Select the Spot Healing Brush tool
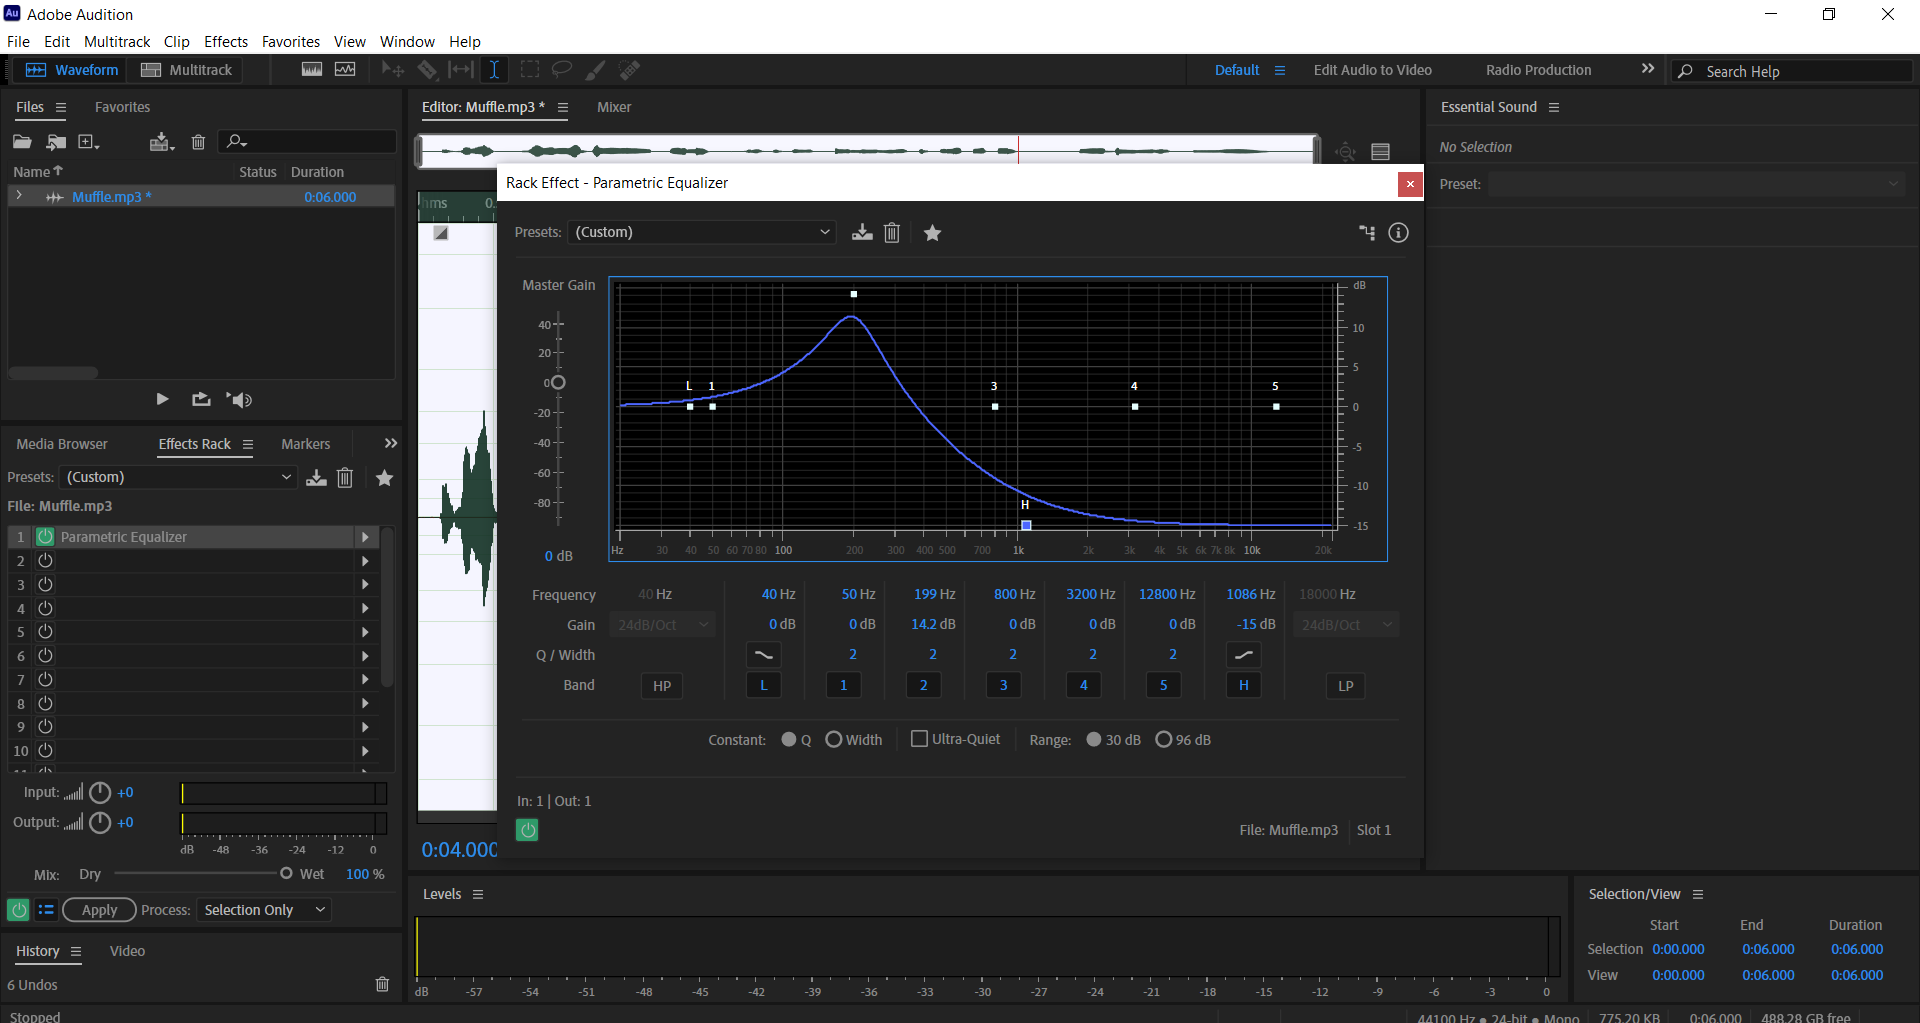Screen dimensions: 1920x1023 [x=630, y=69]
